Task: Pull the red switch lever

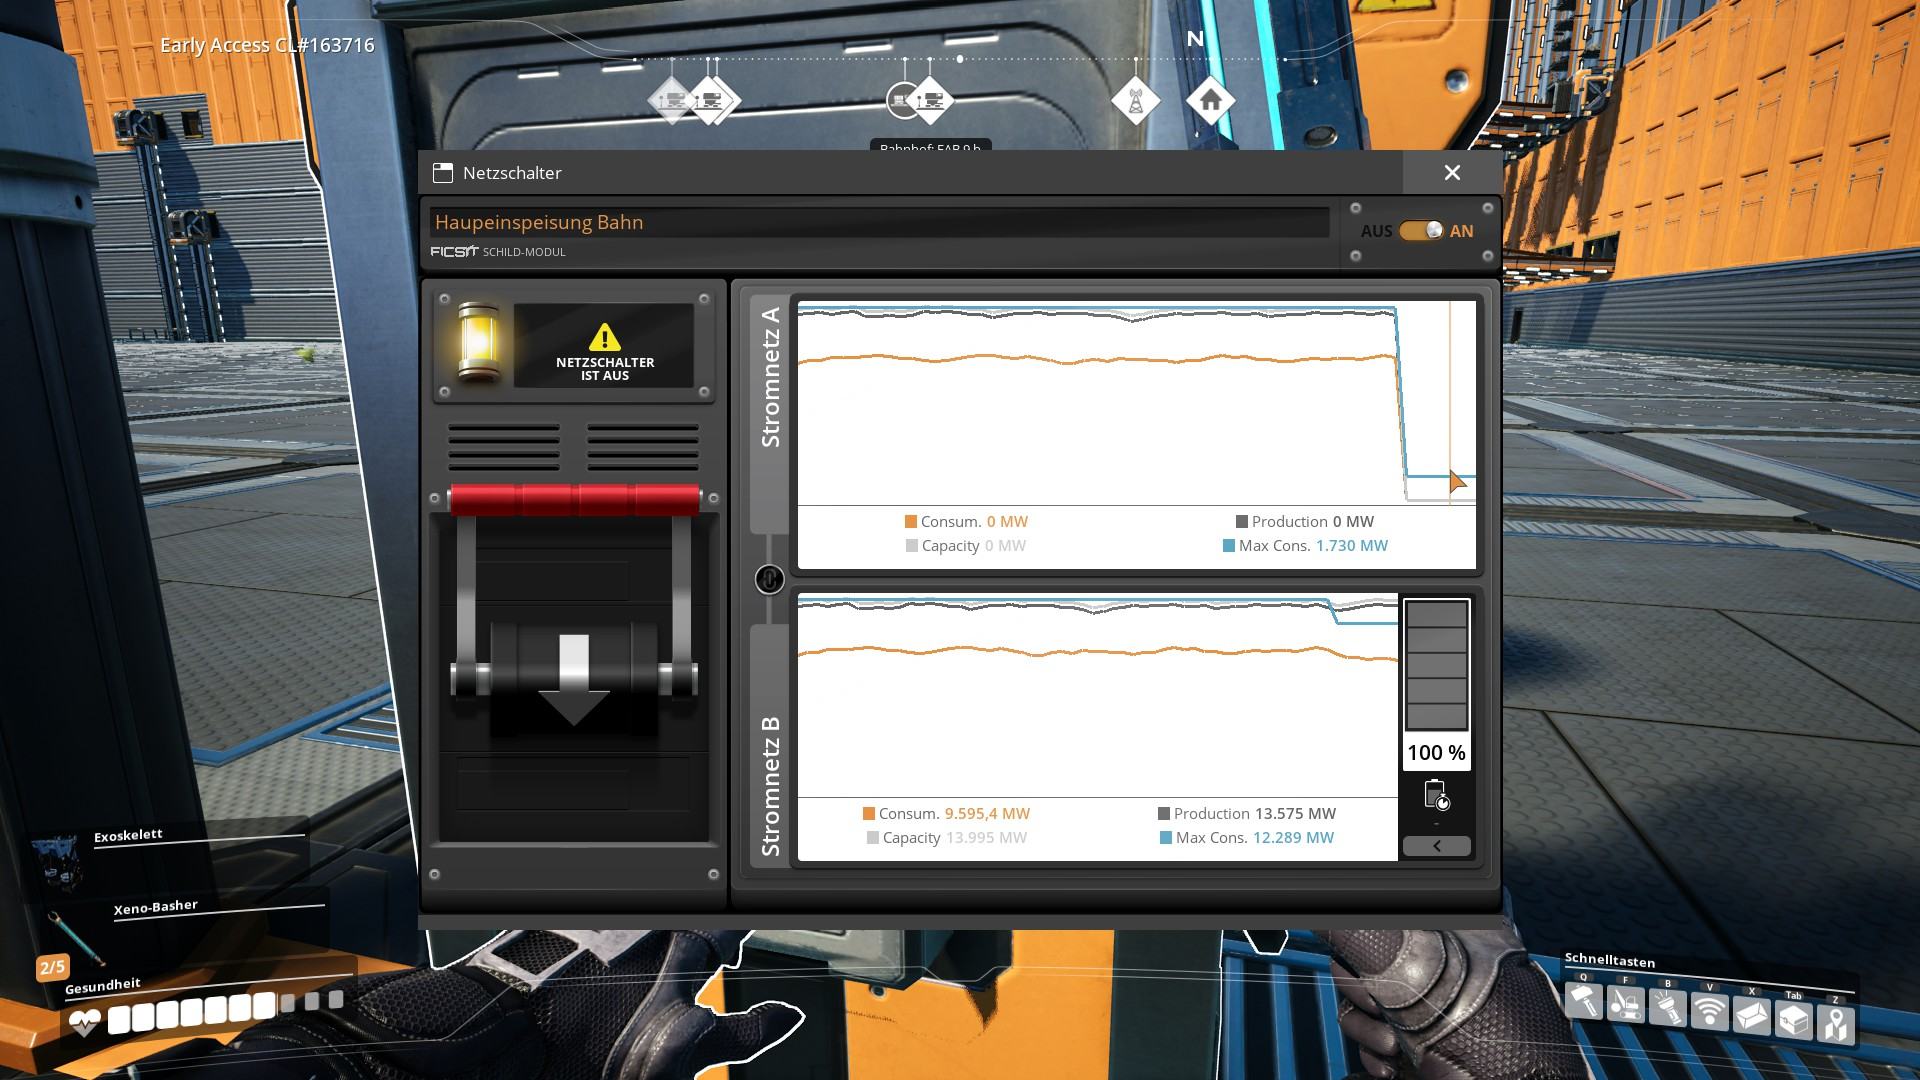Action: pos(574,499)
